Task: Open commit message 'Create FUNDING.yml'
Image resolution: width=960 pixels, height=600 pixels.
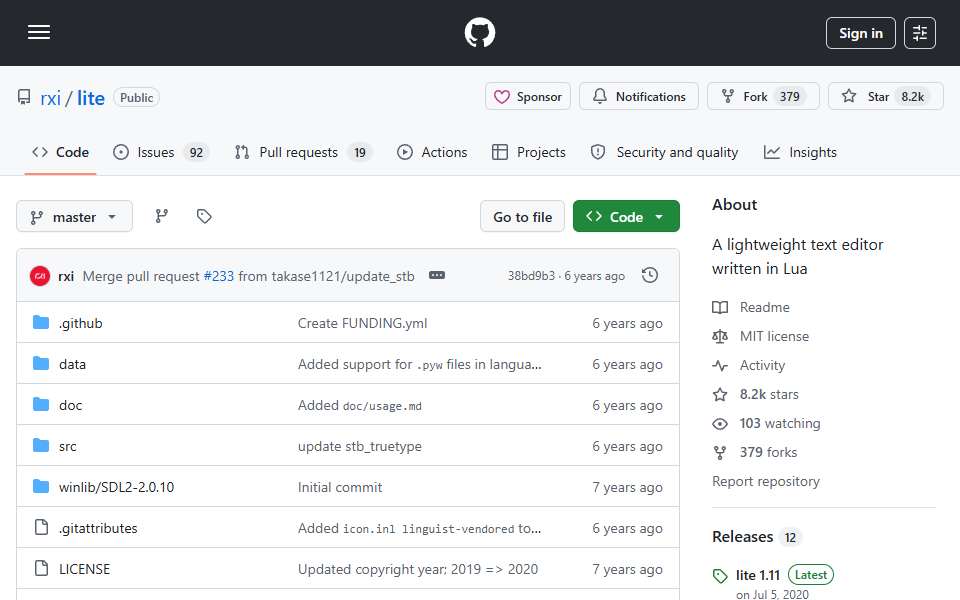Action: pos(362,323)
